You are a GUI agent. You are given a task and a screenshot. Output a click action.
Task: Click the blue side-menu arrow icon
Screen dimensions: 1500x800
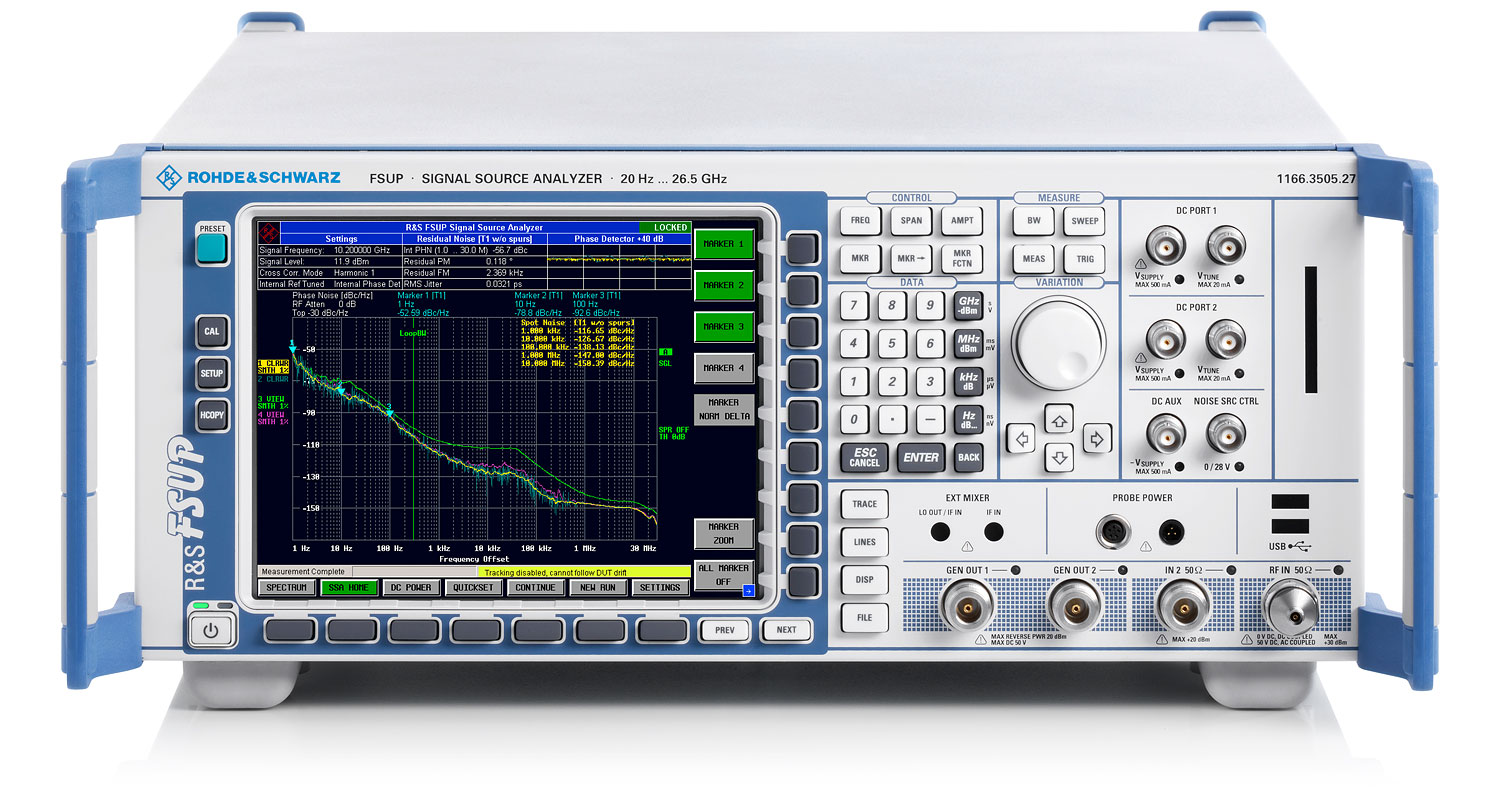point(747,592)
